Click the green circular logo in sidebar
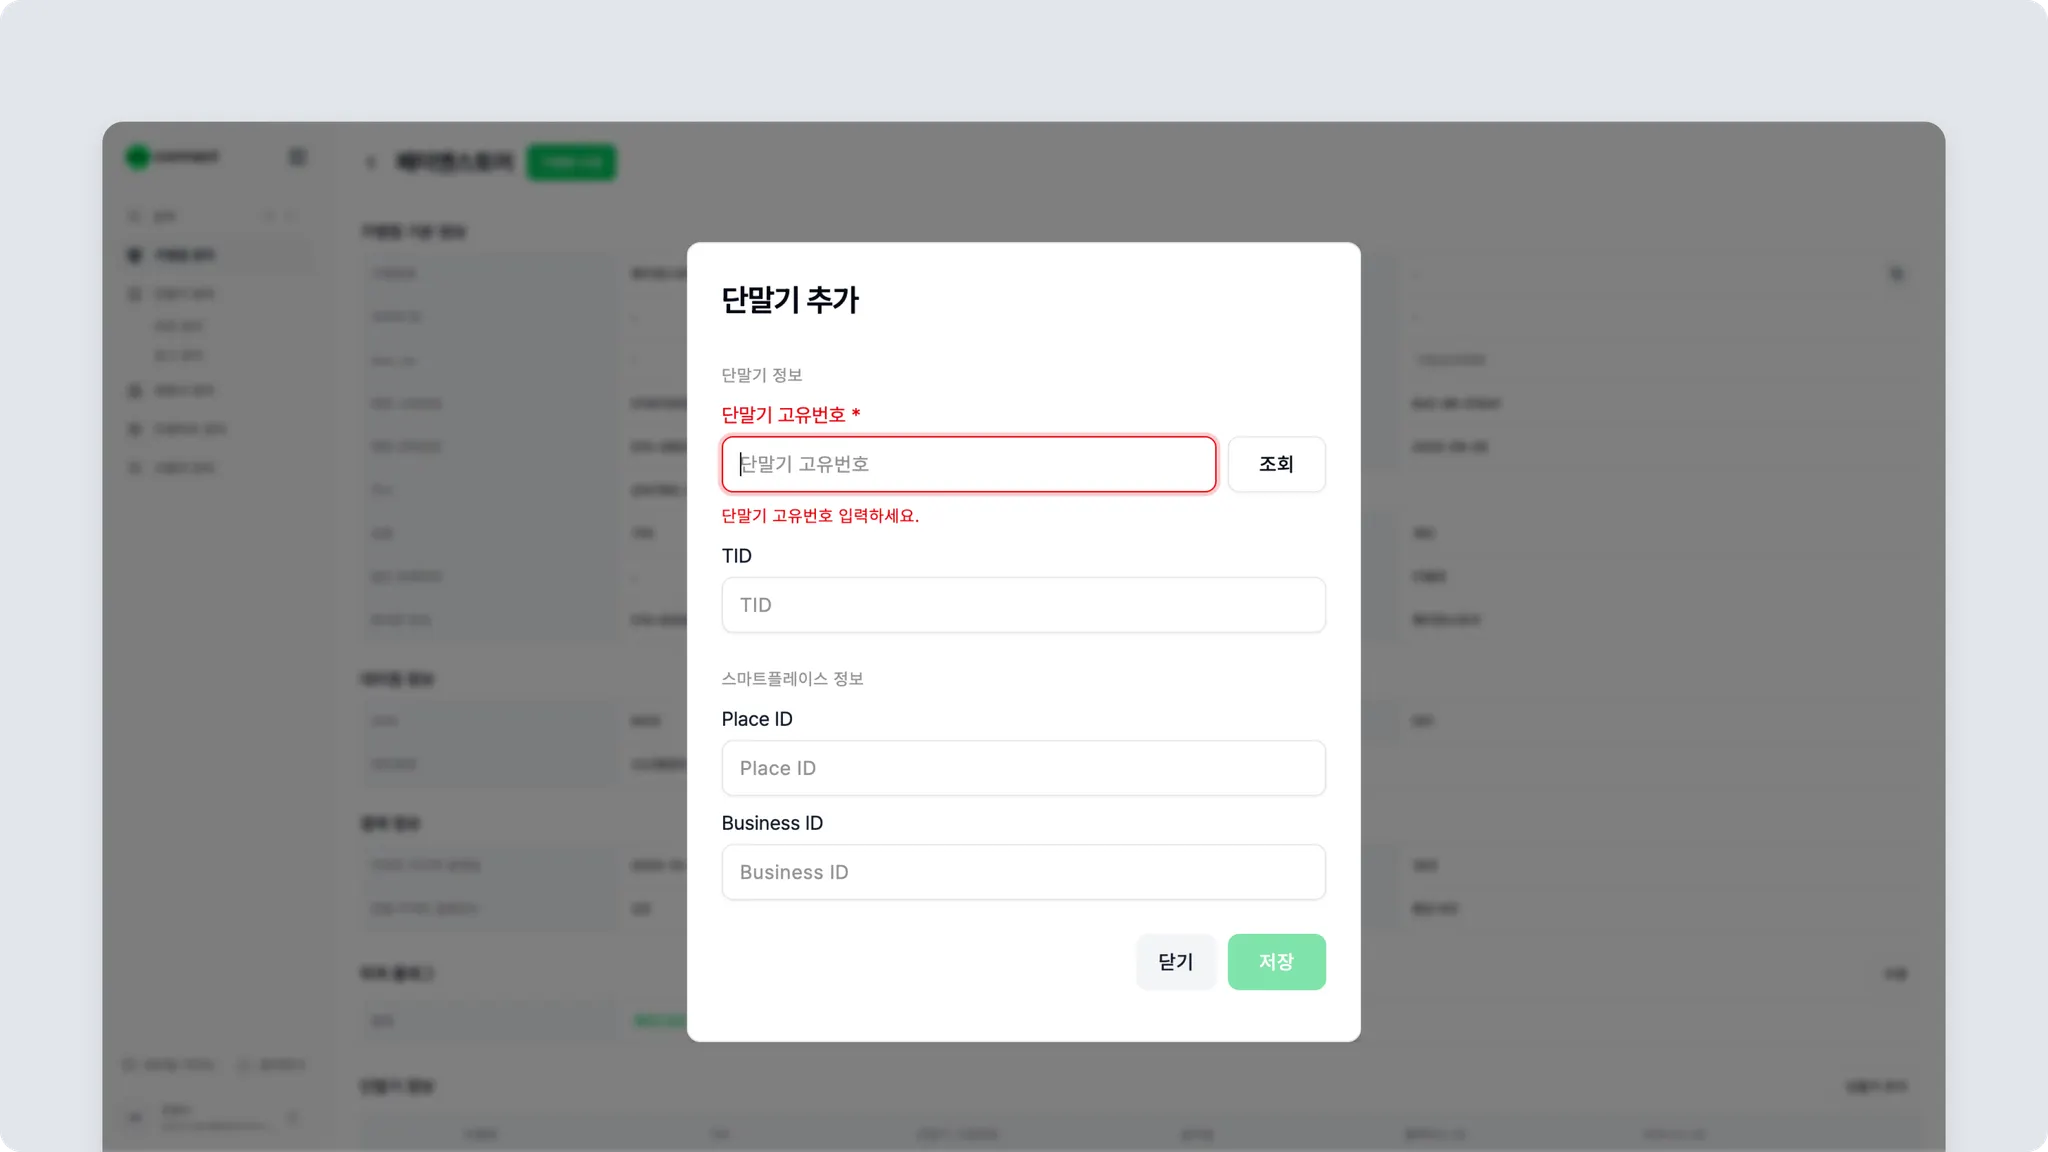This screenshot has width=2048, height=1152. tap(138, 157)
